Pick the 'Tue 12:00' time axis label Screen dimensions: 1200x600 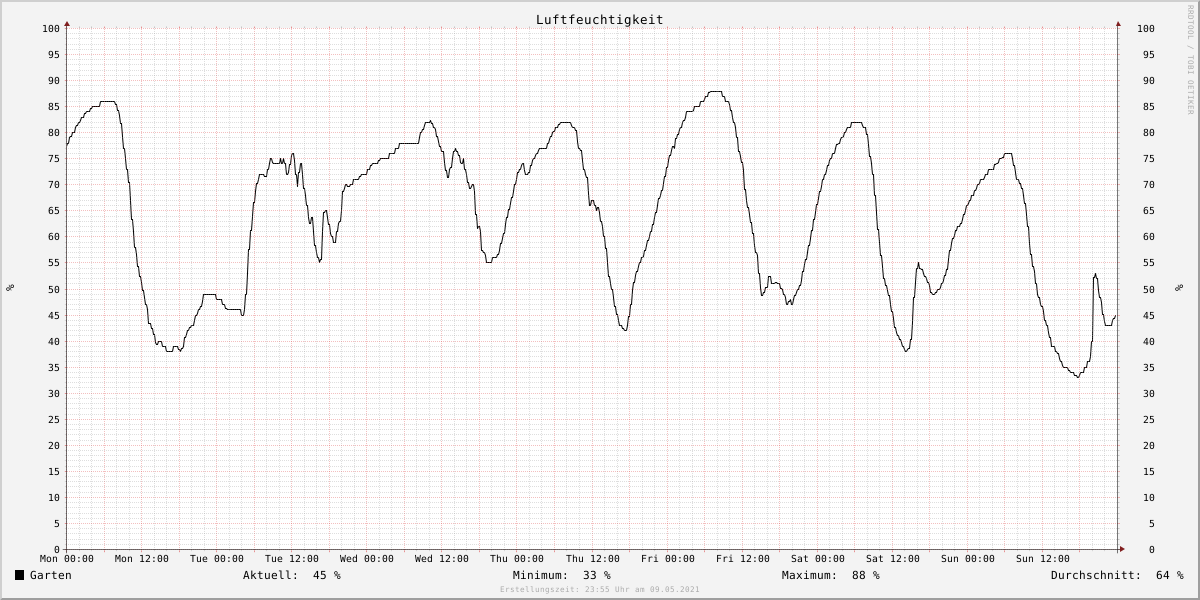click(292, 559)
